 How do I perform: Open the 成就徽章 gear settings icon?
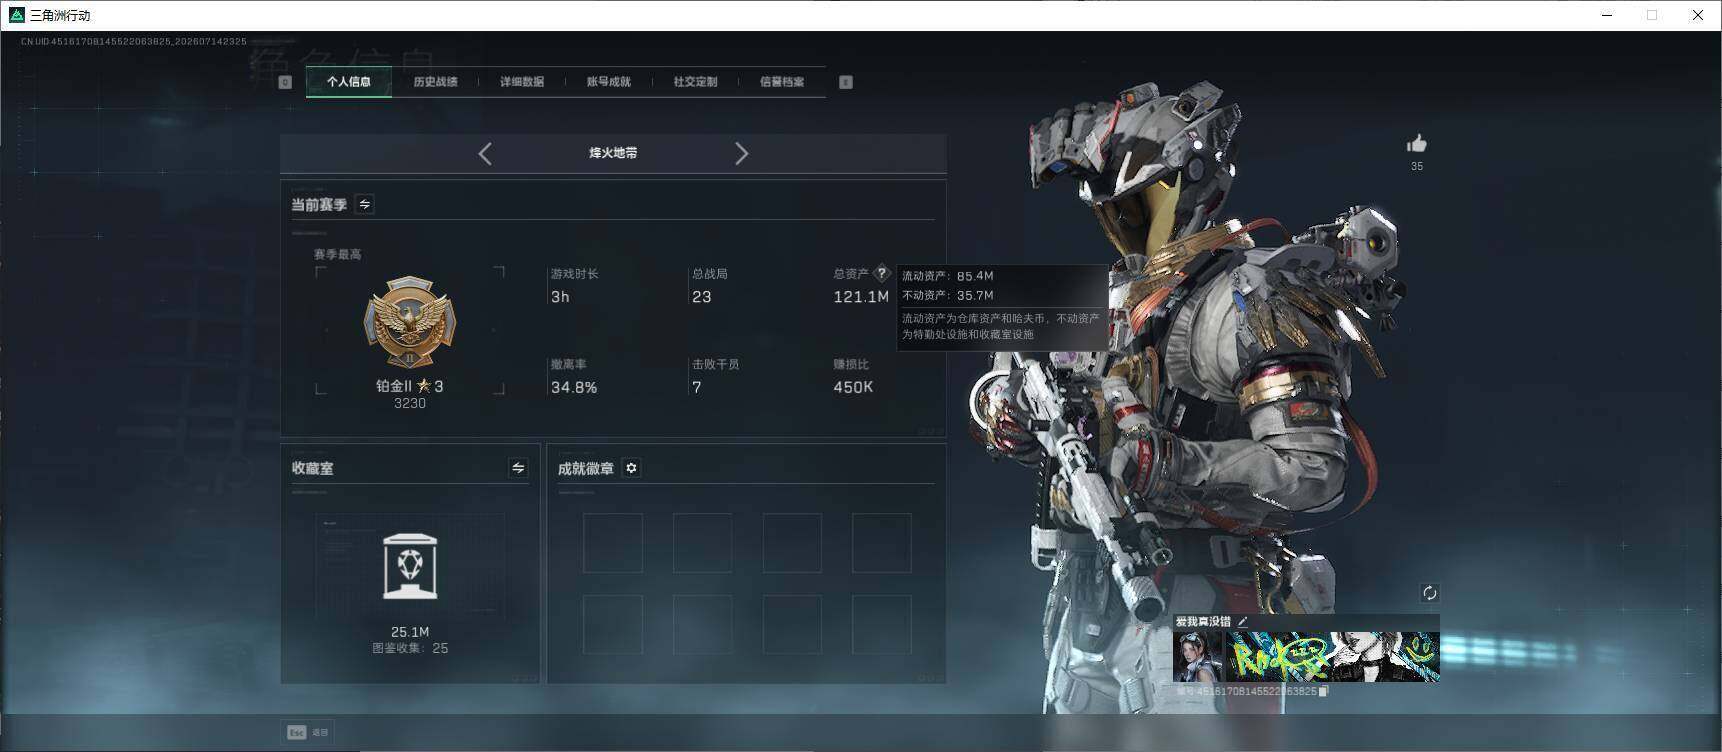631,468
